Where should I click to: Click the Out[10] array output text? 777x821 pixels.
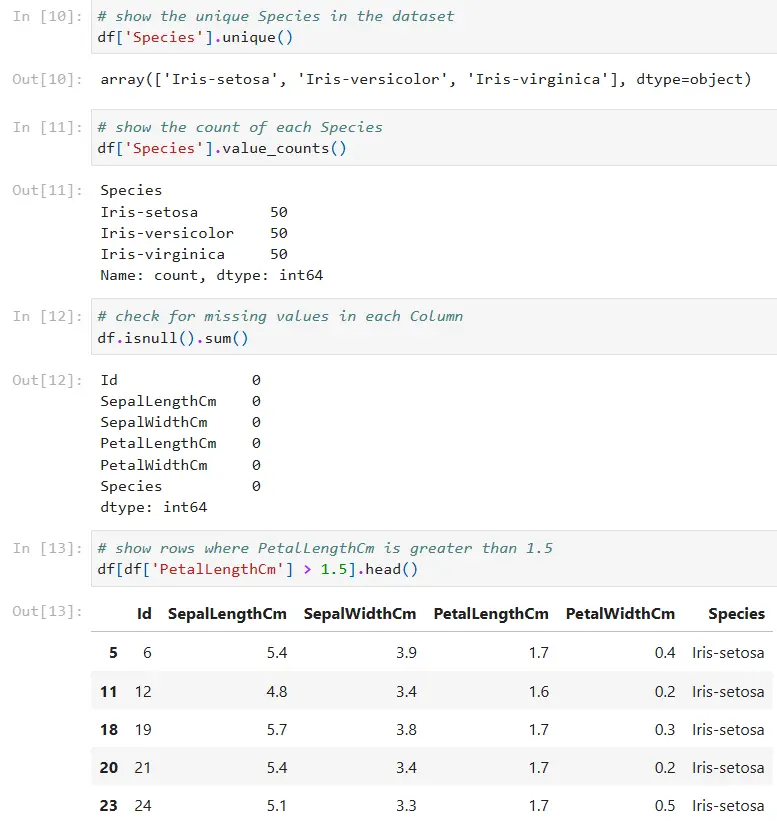point(425,79)
